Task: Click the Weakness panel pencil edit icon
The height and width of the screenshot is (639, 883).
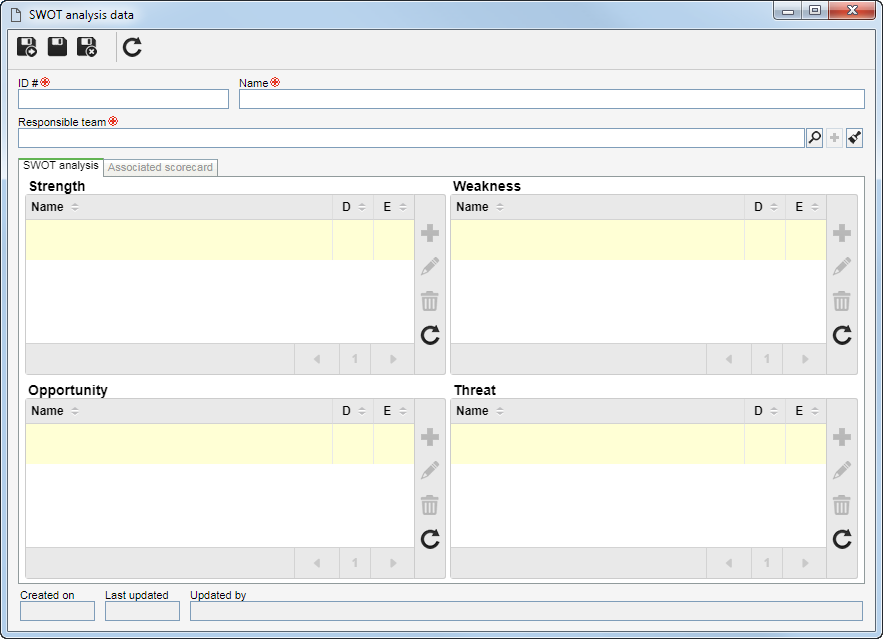Action: 842,267
